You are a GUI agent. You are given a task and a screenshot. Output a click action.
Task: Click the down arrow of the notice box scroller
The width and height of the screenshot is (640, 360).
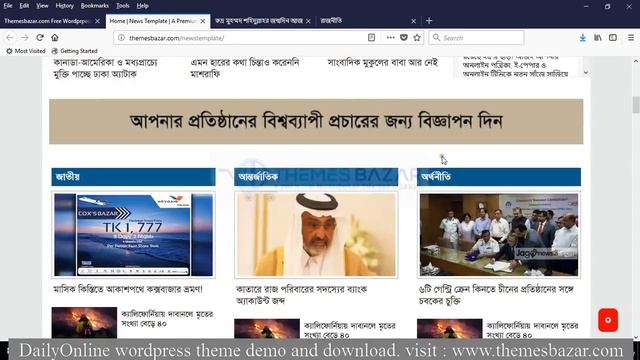(x=586, y=73)
